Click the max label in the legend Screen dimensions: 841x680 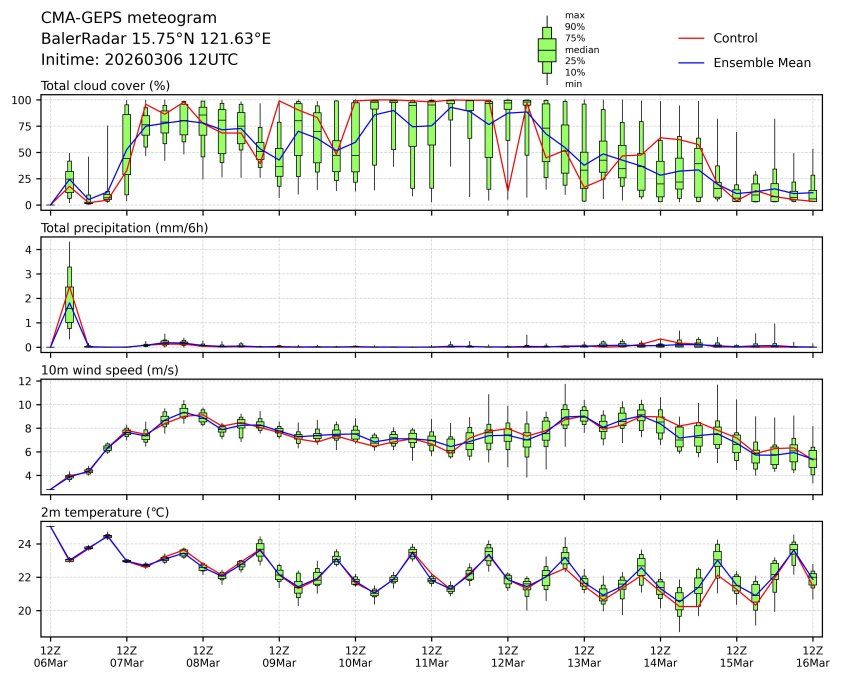tap(574, 15)
